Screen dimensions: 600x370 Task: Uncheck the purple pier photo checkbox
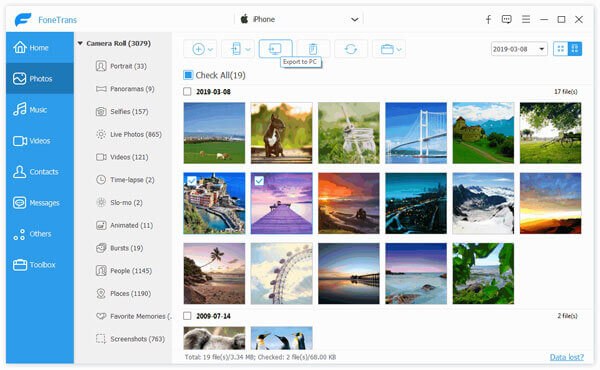click(x=259, y=181)
